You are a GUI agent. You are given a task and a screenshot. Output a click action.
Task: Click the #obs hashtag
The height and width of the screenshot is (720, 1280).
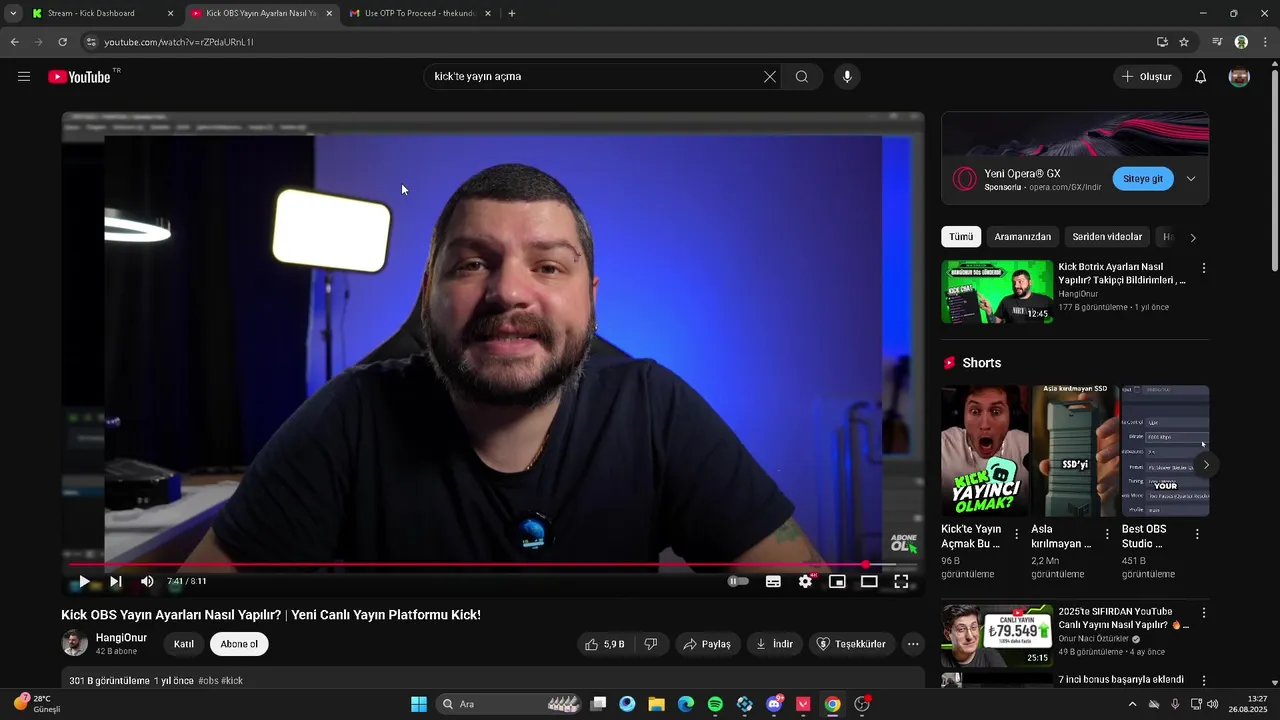pos(208,681)
